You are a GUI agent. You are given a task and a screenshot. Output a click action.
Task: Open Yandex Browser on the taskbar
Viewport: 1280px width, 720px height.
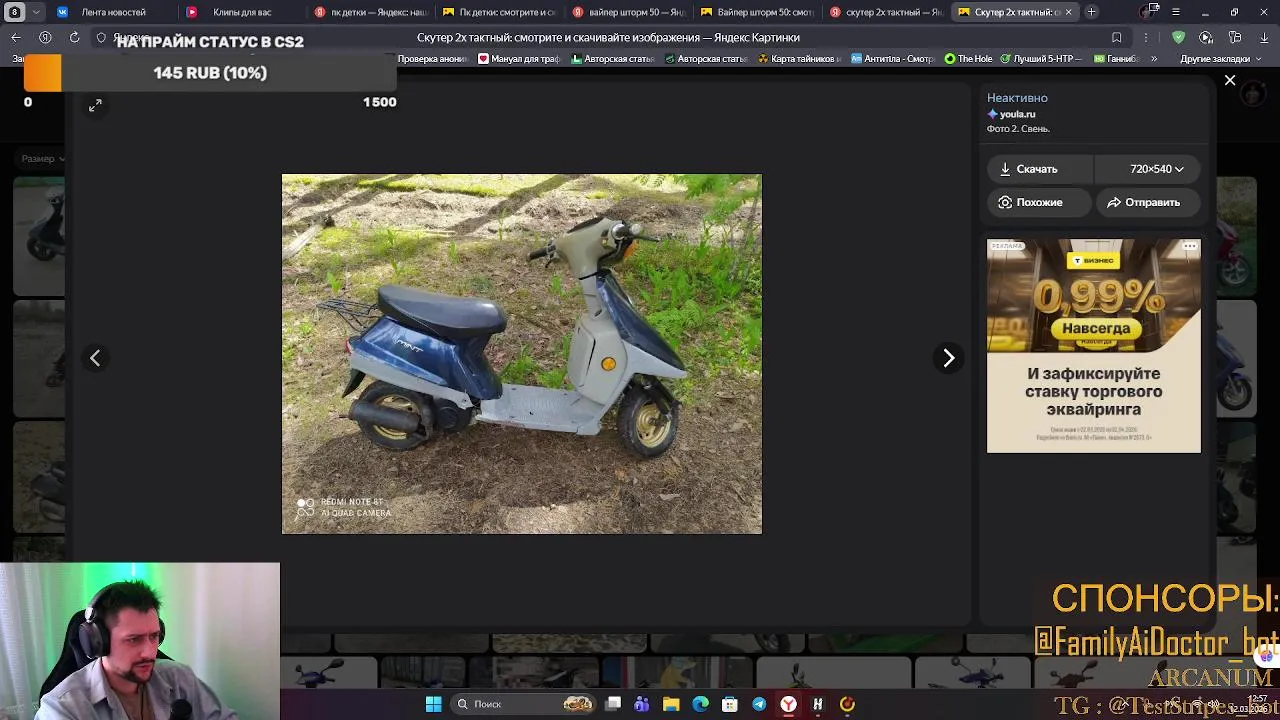pos(788,704)
